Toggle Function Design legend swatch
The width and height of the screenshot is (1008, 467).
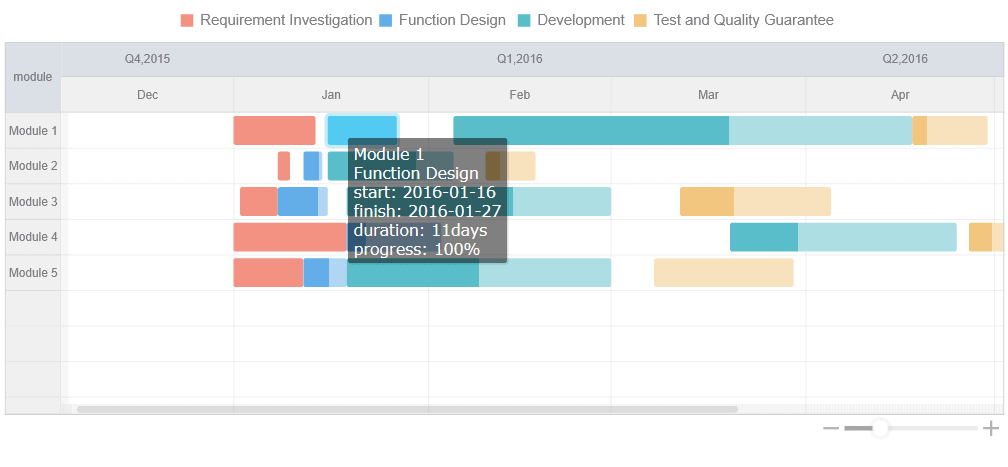386,20
